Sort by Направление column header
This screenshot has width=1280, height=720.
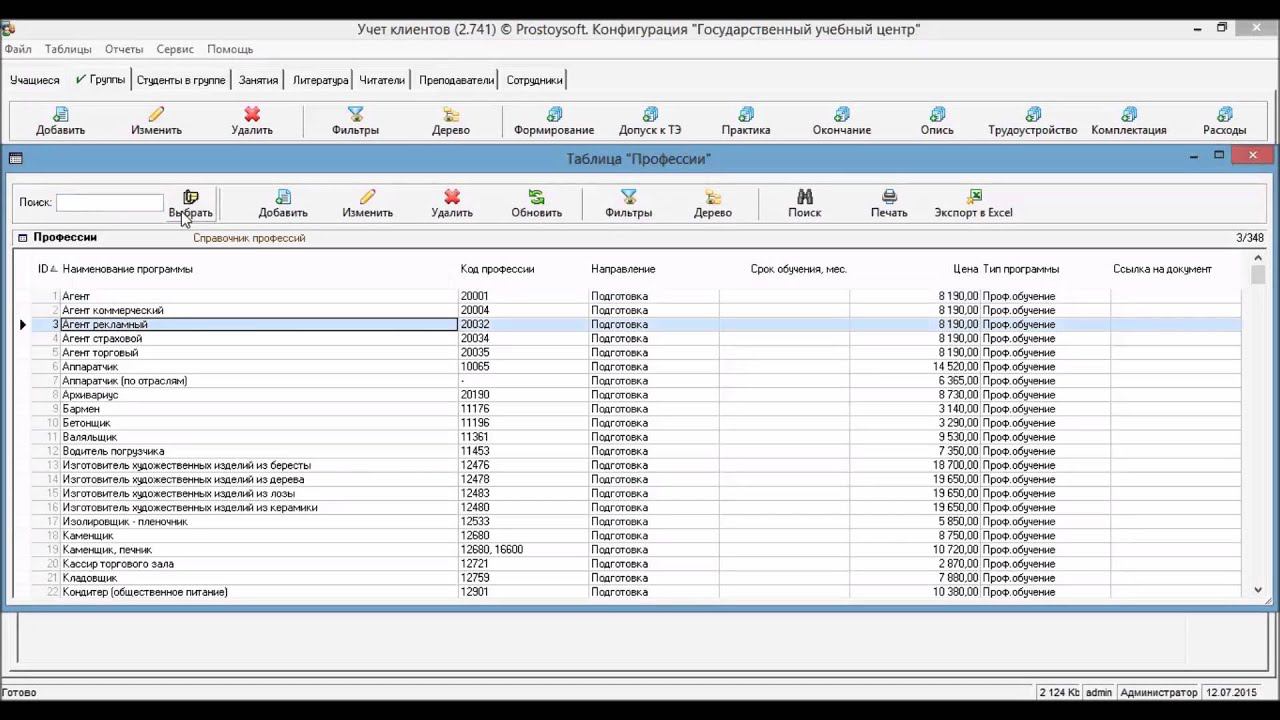[623, 269]
